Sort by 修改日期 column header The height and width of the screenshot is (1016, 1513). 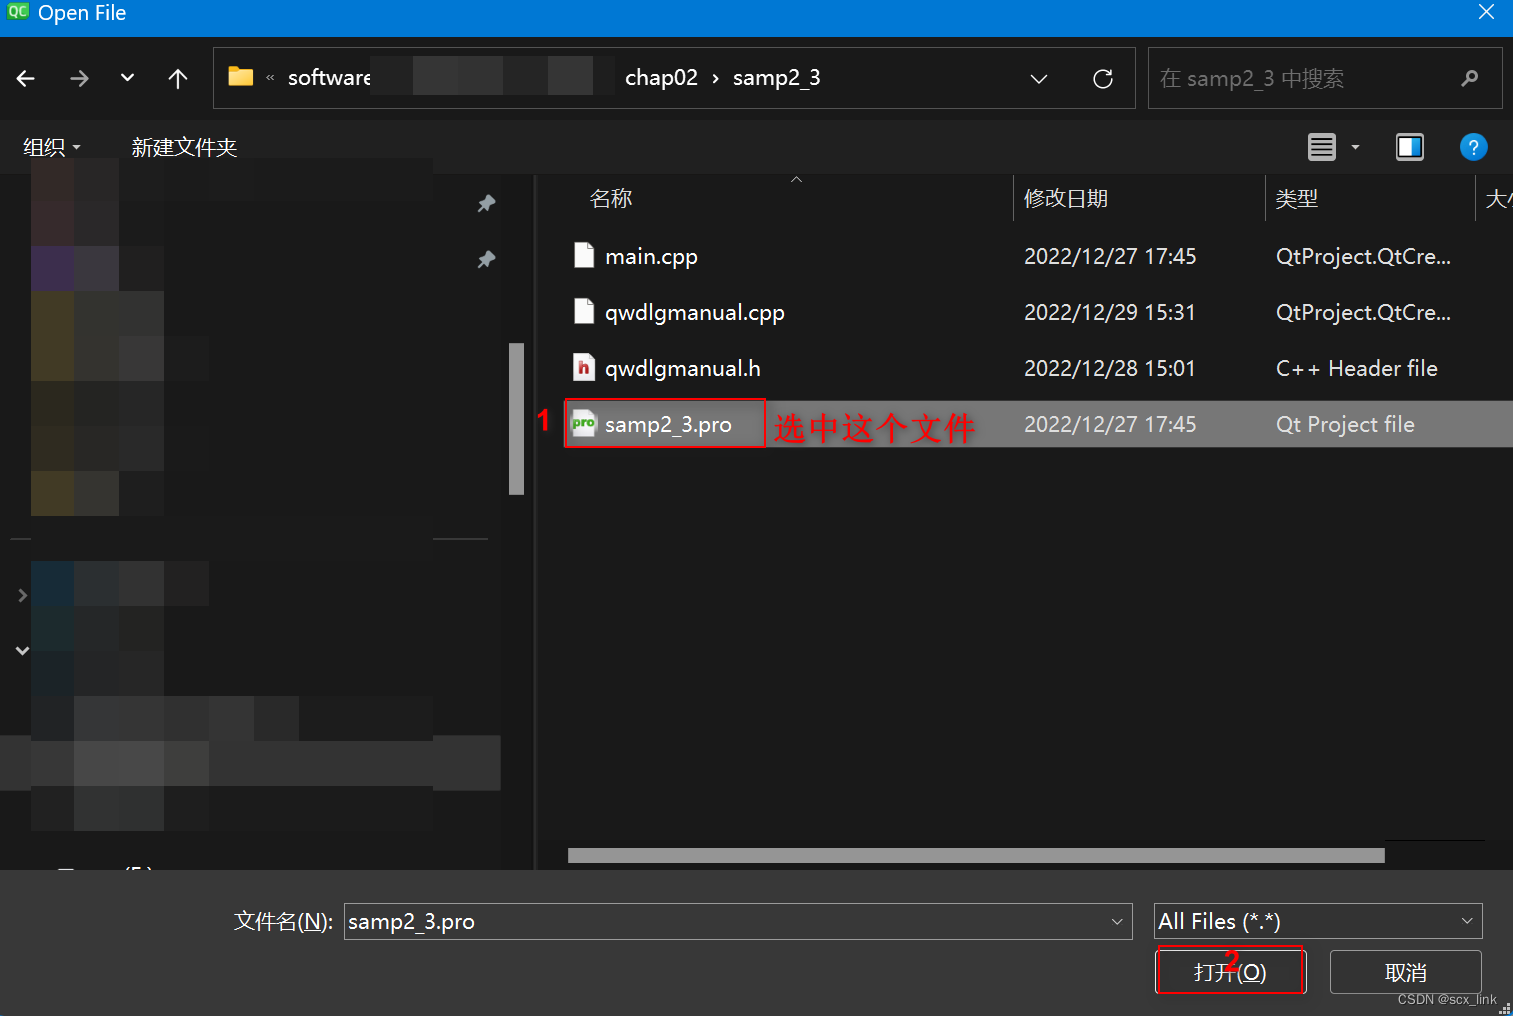(x=1065, y=198)
